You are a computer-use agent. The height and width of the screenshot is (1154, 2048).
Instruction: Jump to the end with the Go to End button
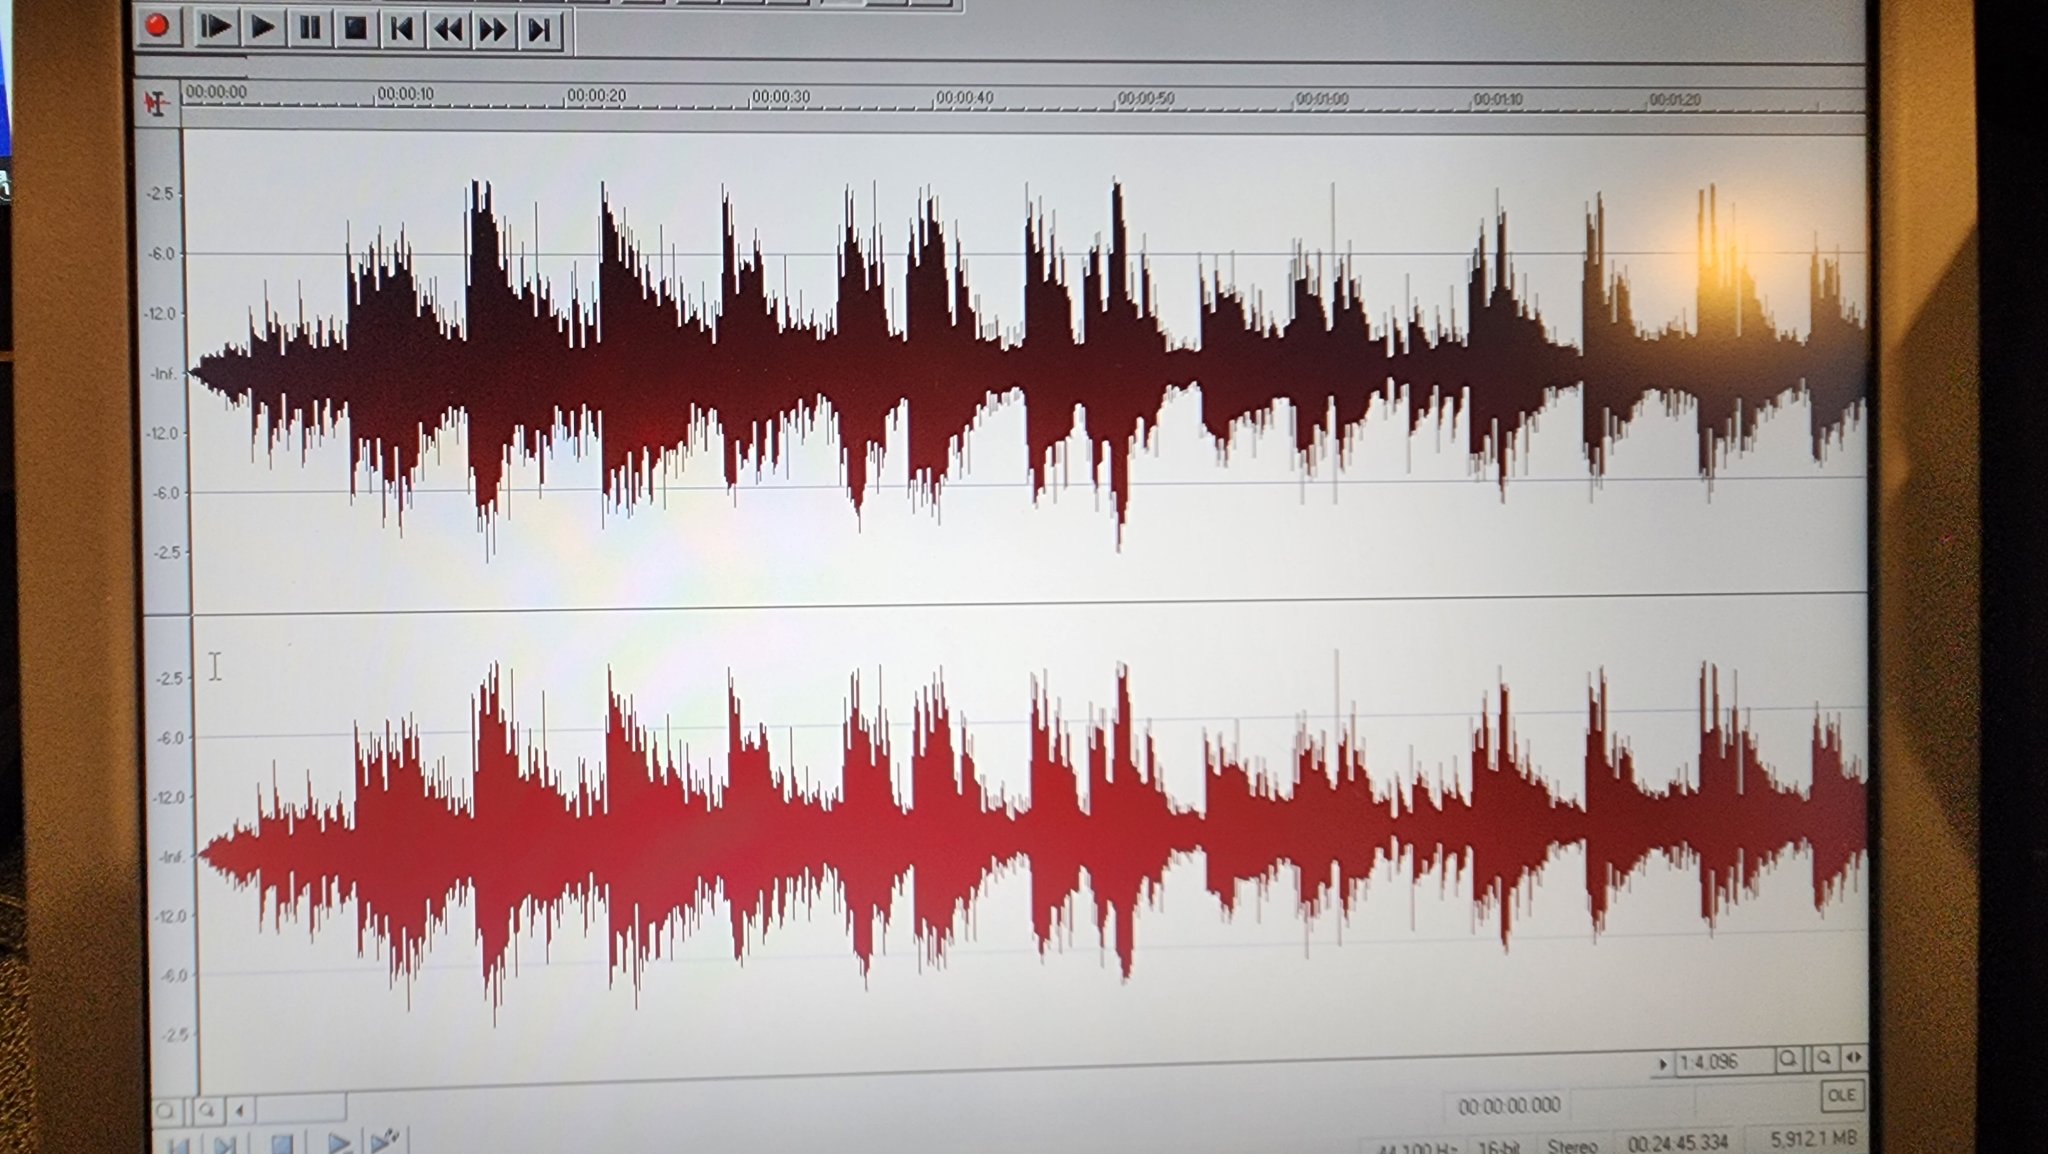(x=539, y=31)
